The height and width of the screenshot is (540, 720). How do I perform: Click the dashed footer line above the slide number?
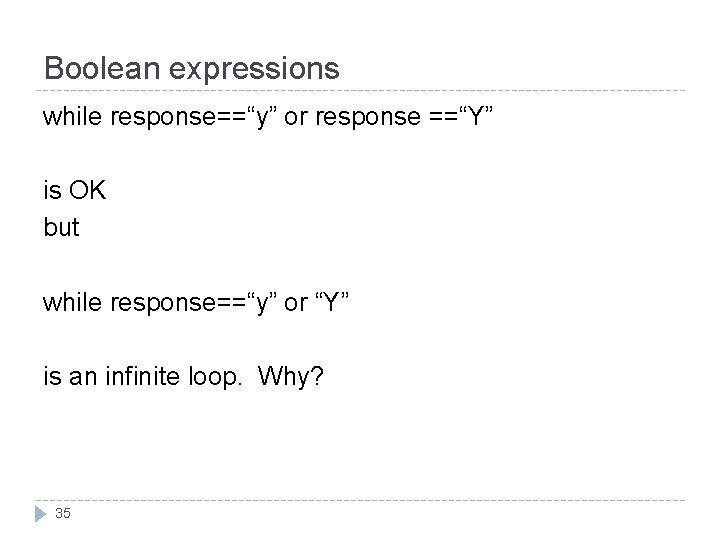tap(360, 501)
